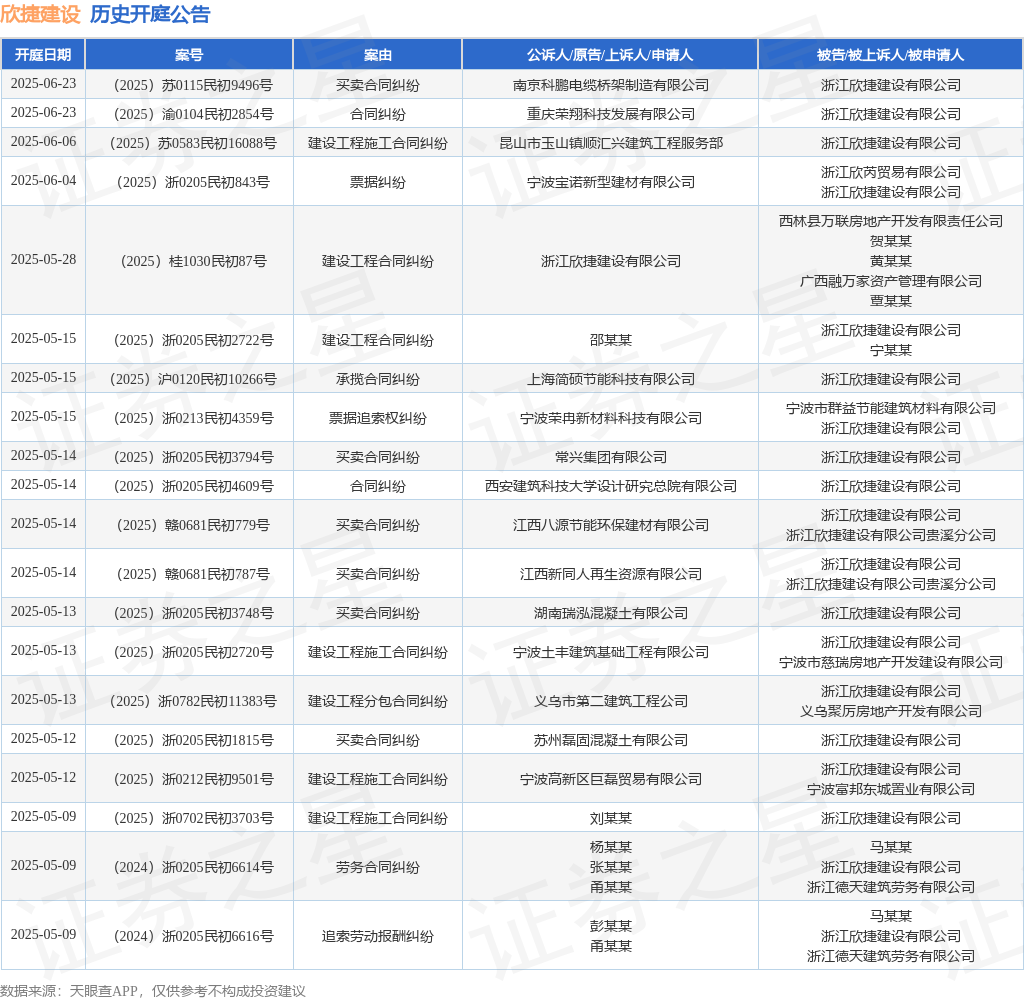The height and width of the screenshot is (1000, 1024).
Task: Select case number (2025)浙0205民初1815号
Action: pos(189,740)
